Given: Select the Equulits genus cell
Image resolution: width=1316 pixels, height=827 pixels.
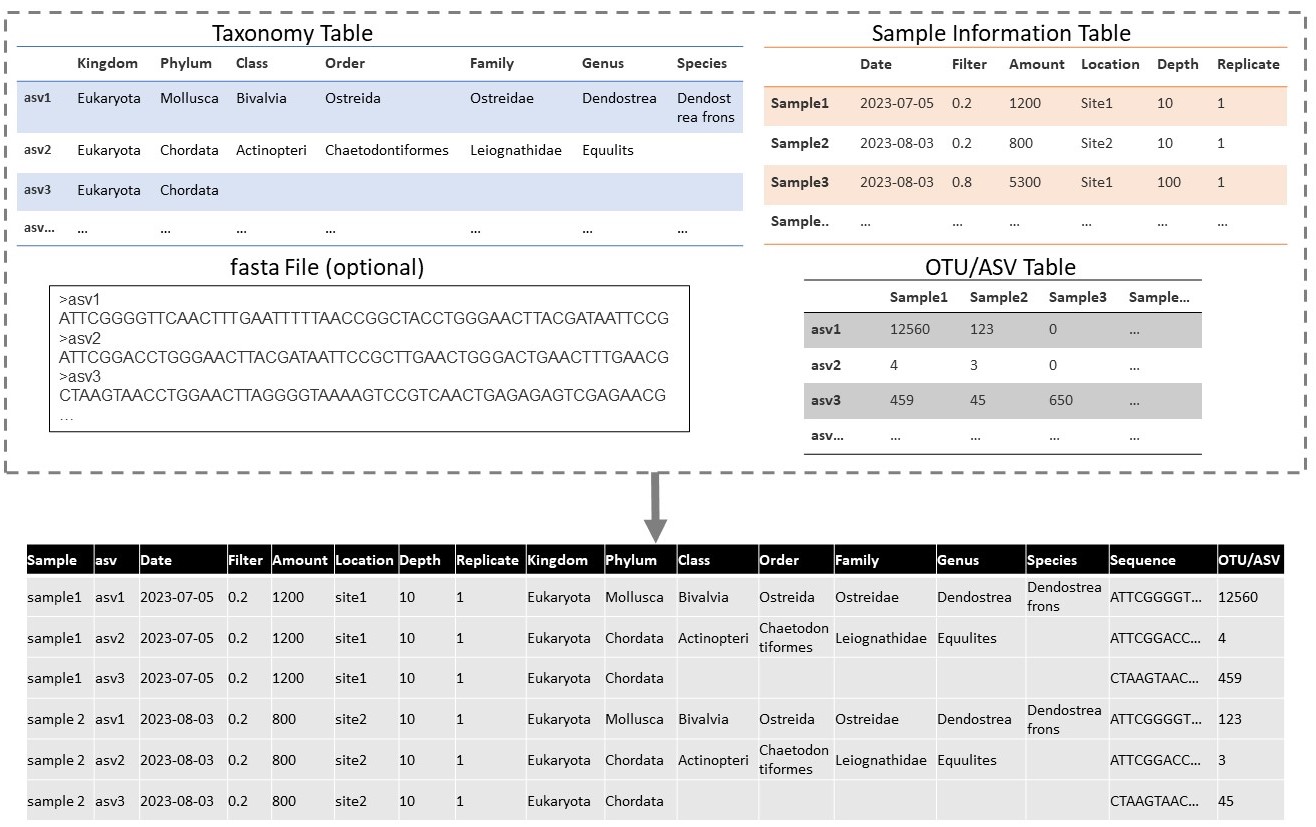Looking at the screenshot, I should coord(607,151).
